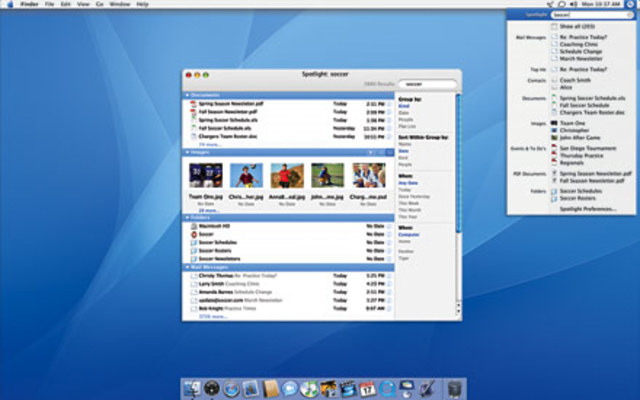Open the Trash in the Dock

[x=454, y=389]
